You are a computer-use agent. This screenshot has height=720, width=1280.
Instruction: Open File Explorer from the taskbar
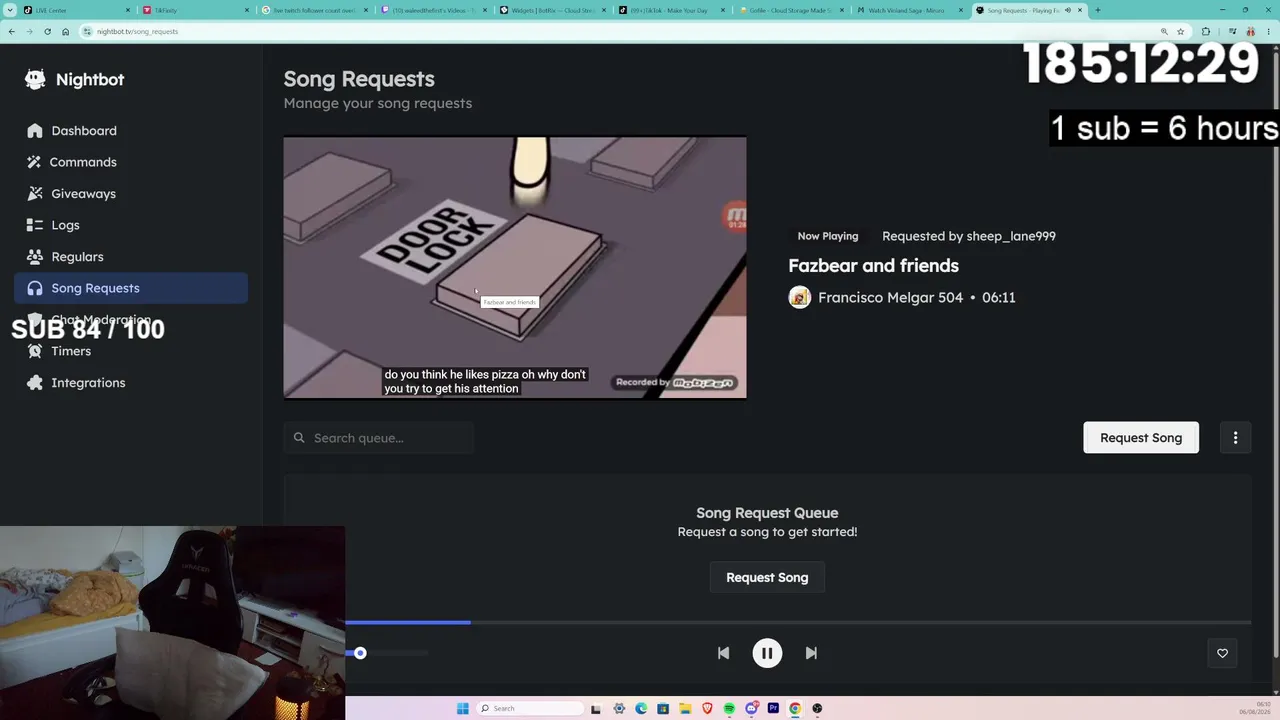point(685,708)
